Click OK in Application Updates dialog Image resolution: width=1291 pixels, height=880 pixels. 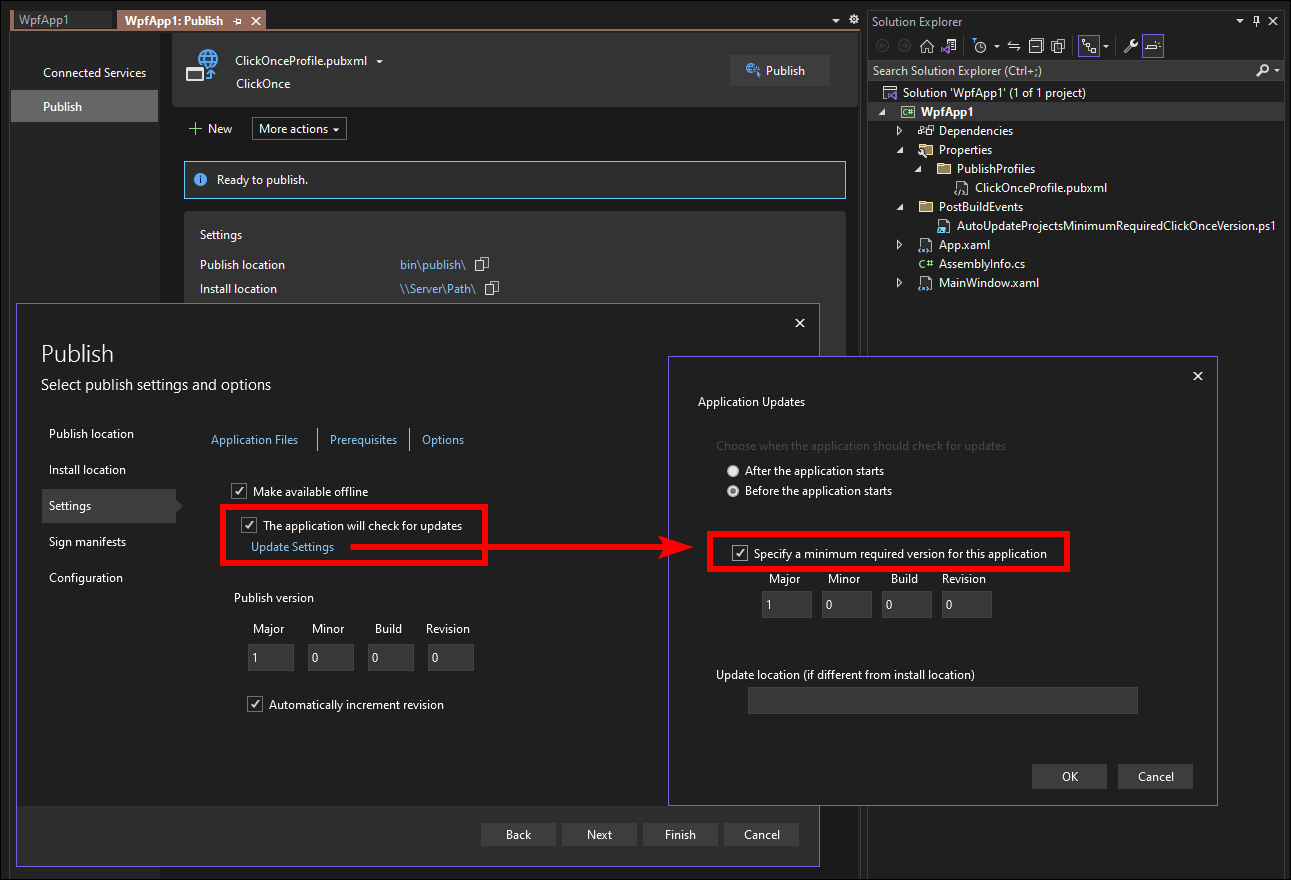[1070, 777]
